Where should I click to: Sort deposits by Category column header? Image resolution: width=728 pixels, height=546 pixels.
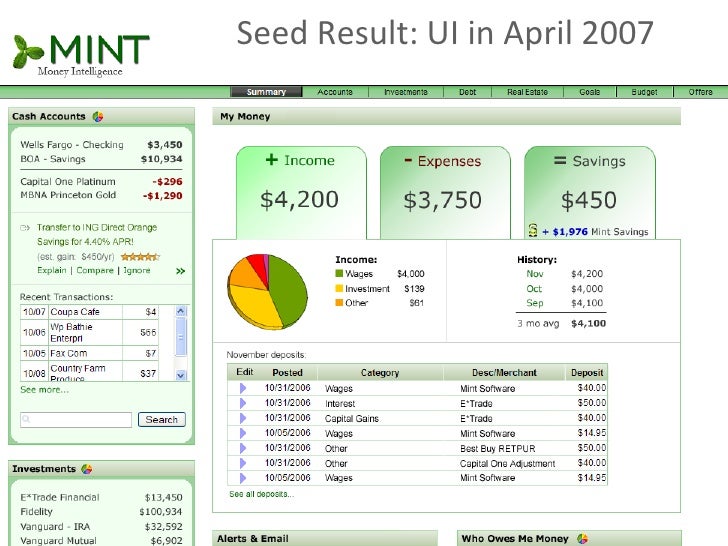380,372
